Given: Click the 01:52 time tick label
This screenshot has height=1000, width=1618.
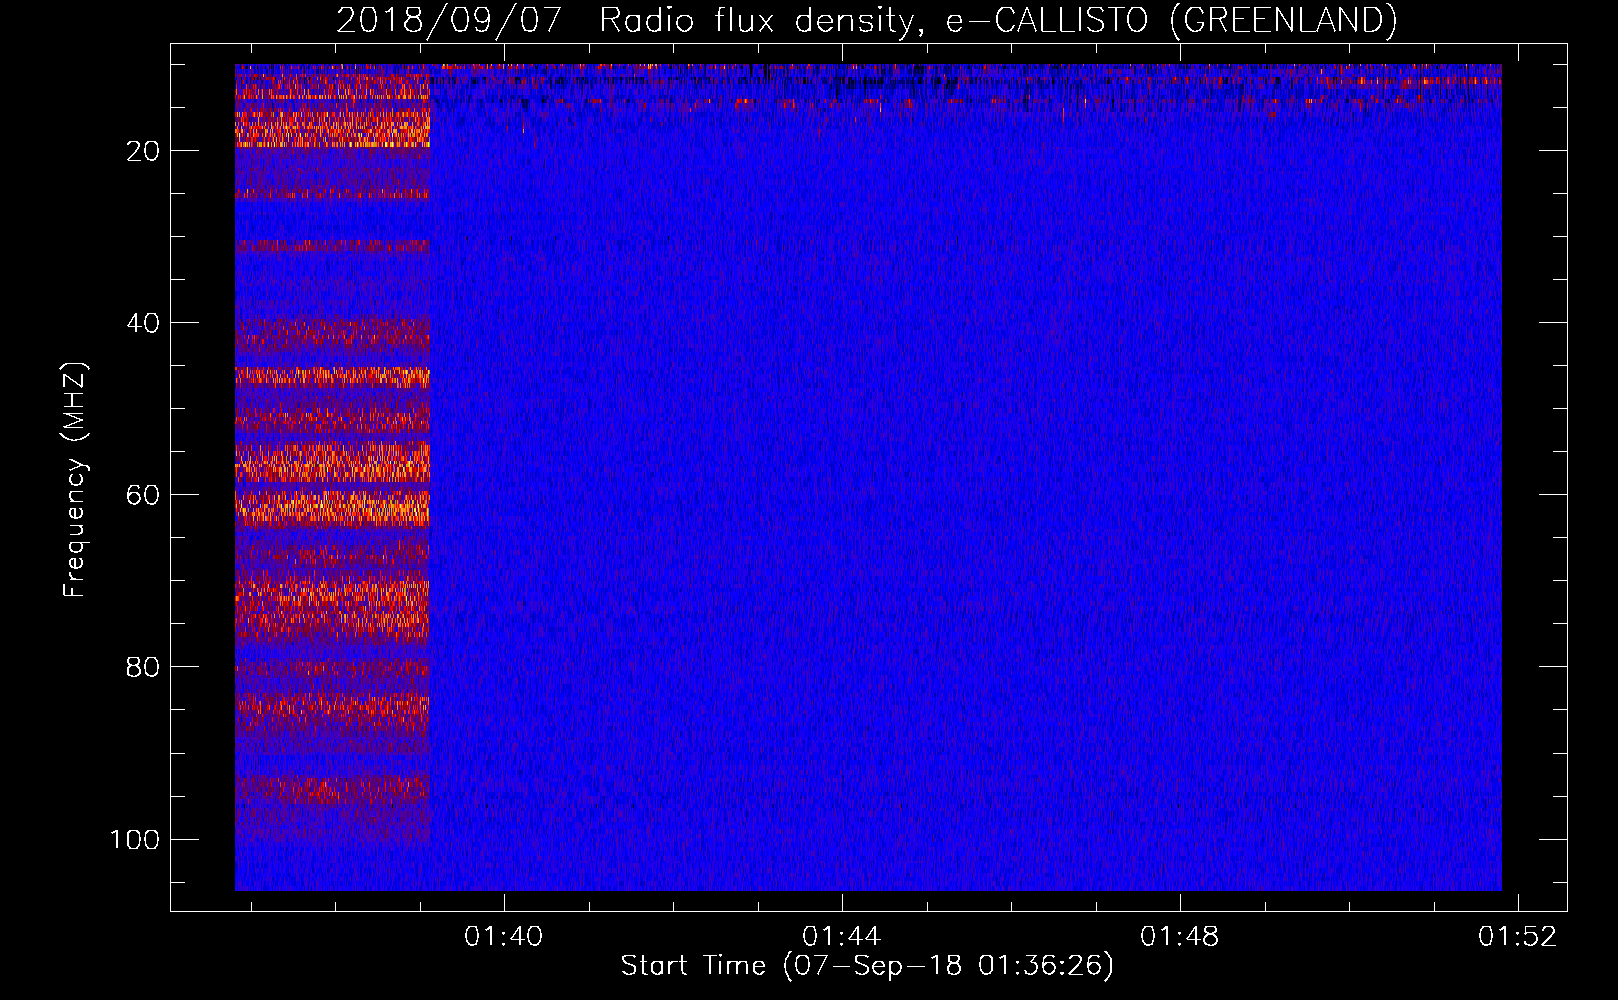Looking at the screenshot, I should tap(1518, 936).
